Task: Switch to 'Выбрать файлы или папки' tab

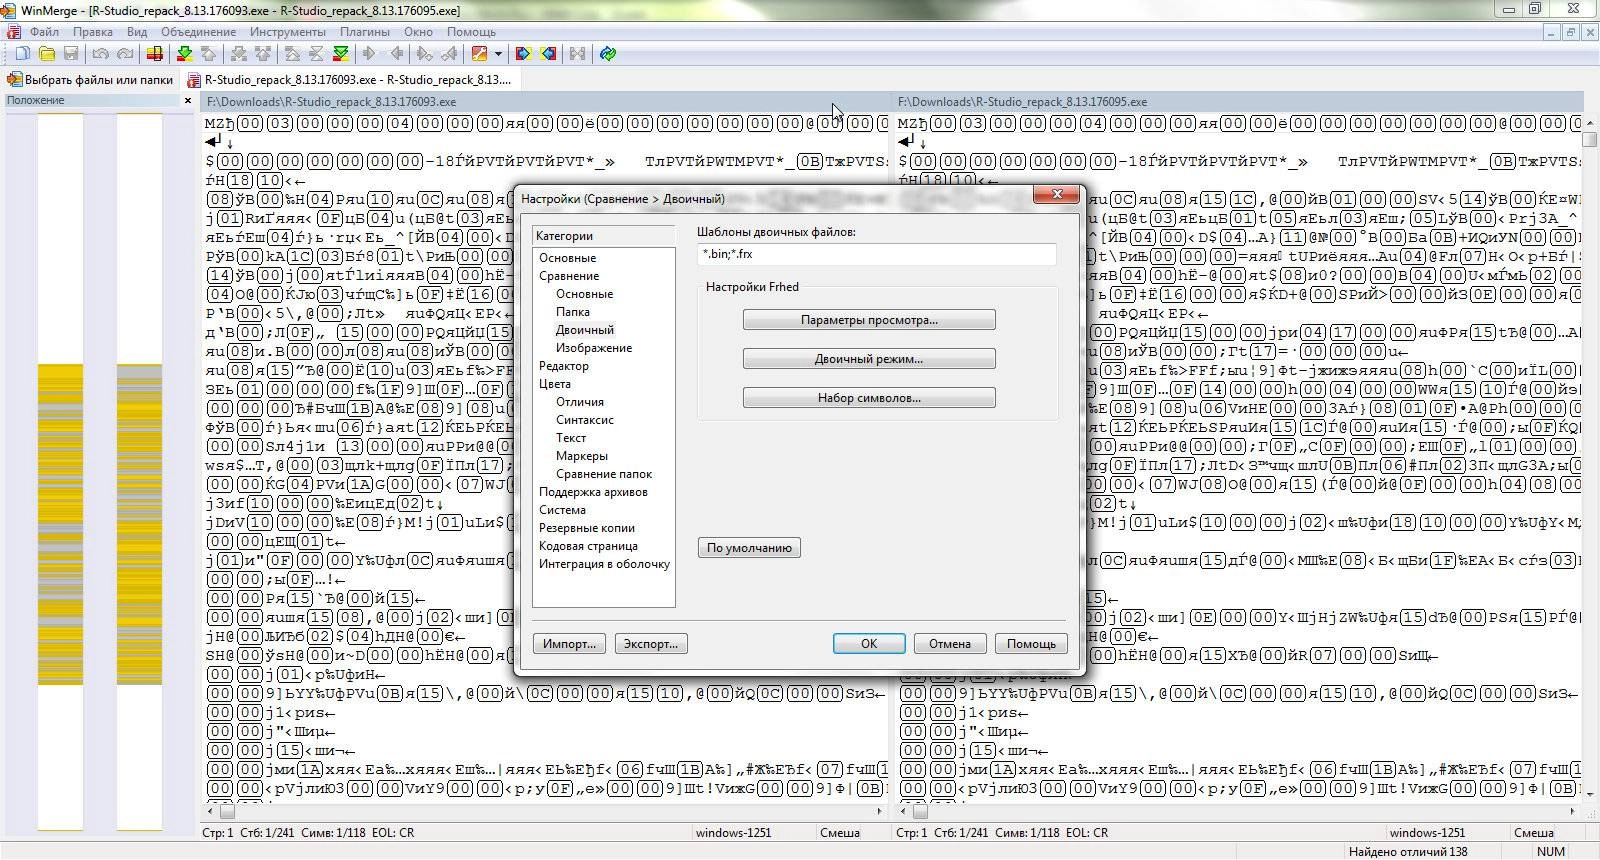Action: tap(91, 79)
